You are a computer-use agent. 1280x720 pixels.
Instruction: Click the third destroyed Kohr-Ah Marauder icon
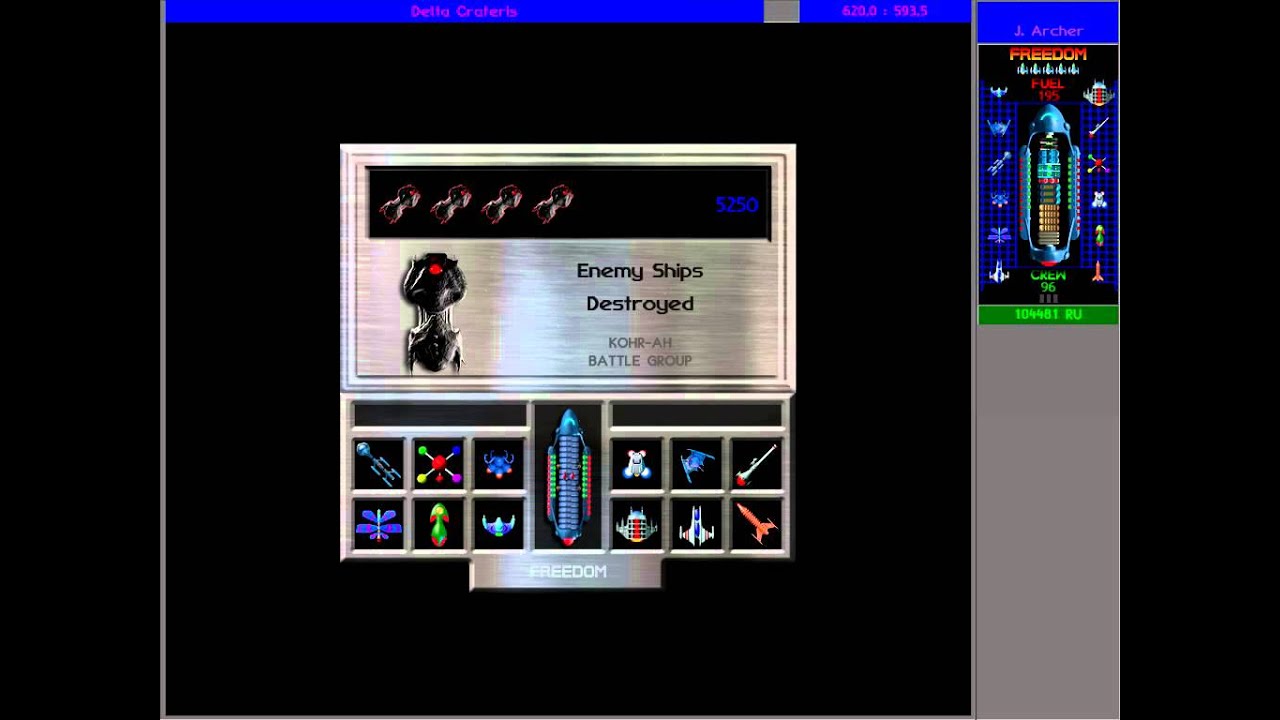(x=501, y=204)
